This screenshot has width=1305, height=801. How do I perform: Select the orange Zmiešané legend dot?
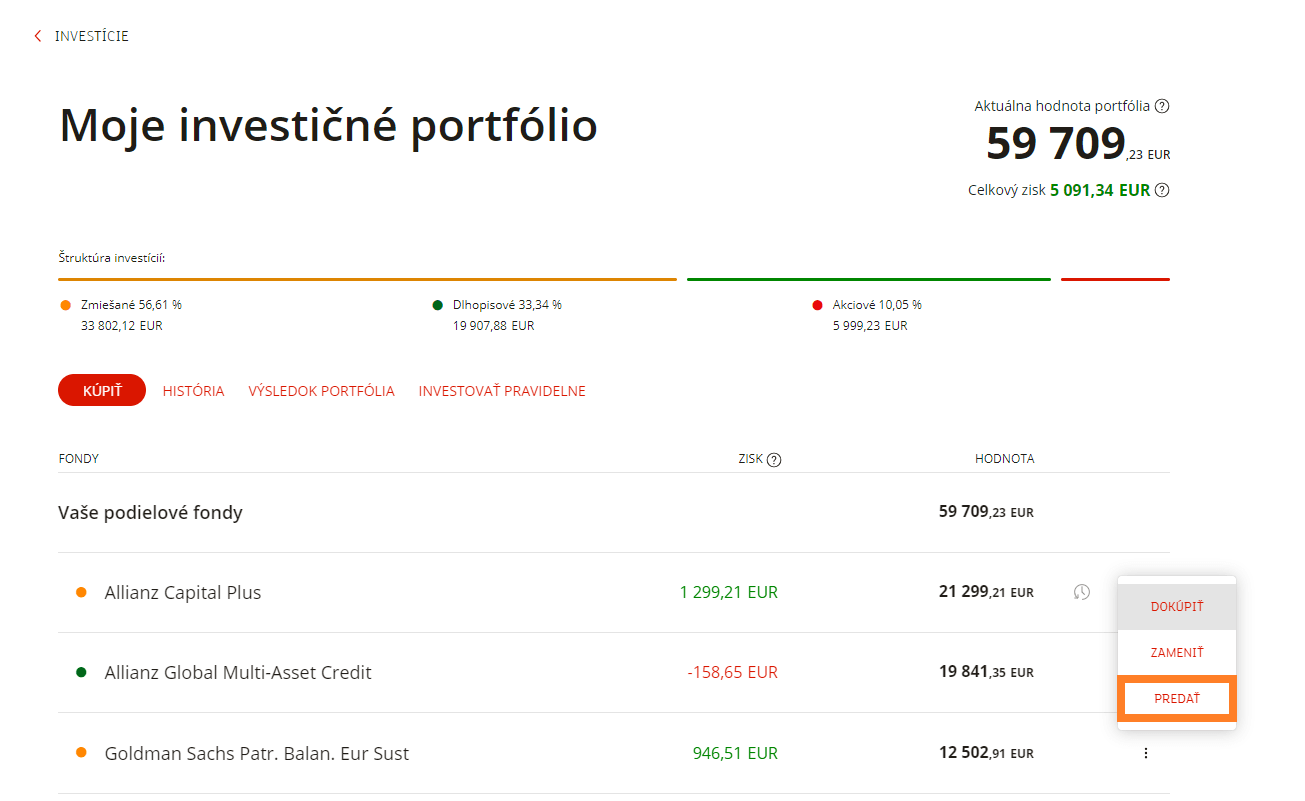pyautogui.click(x=66, y=305)
